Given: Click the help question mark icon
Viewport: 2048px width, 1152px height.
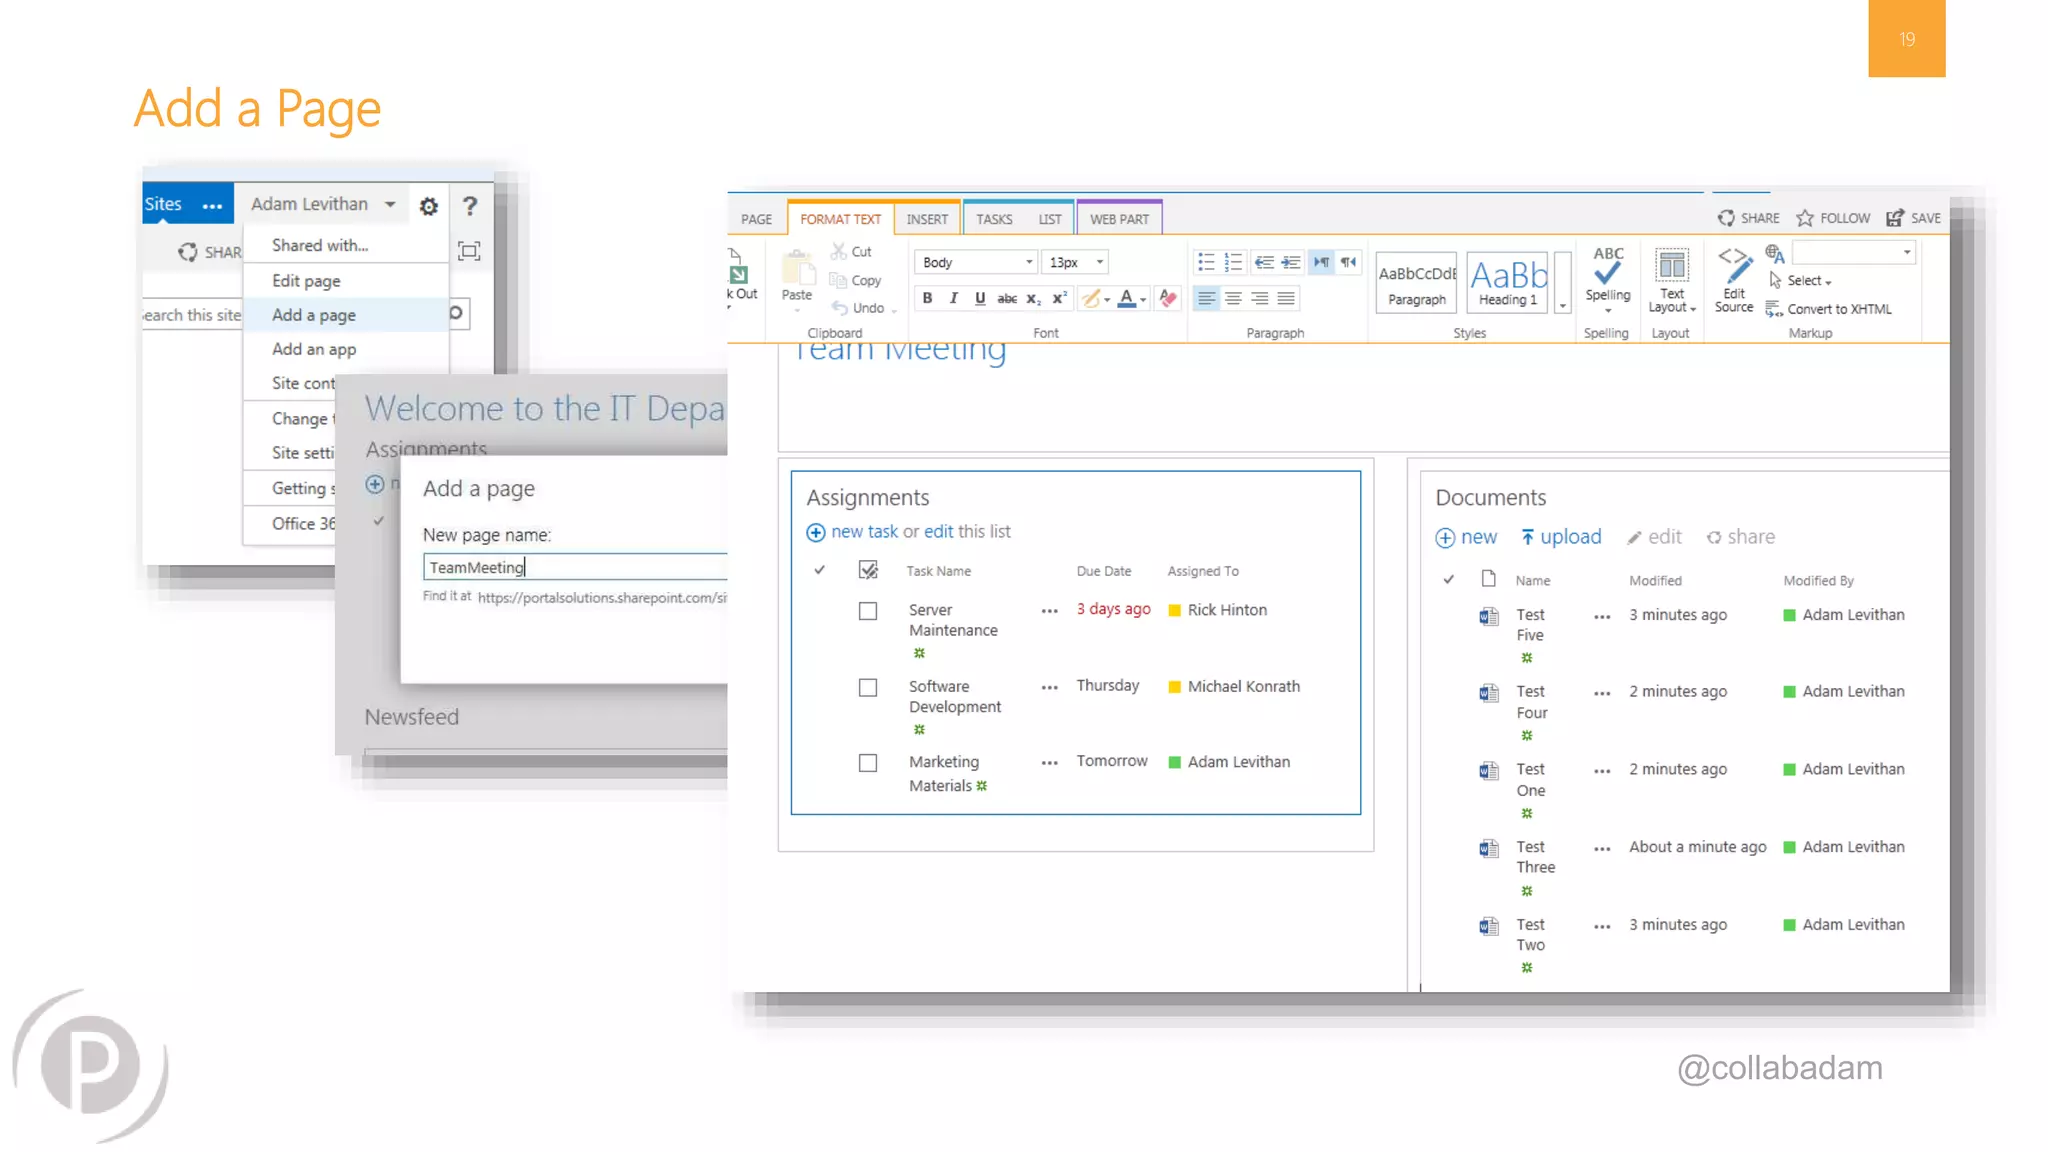Looking at the screenshot, I should pyautogui.click(x=469, y=206).
